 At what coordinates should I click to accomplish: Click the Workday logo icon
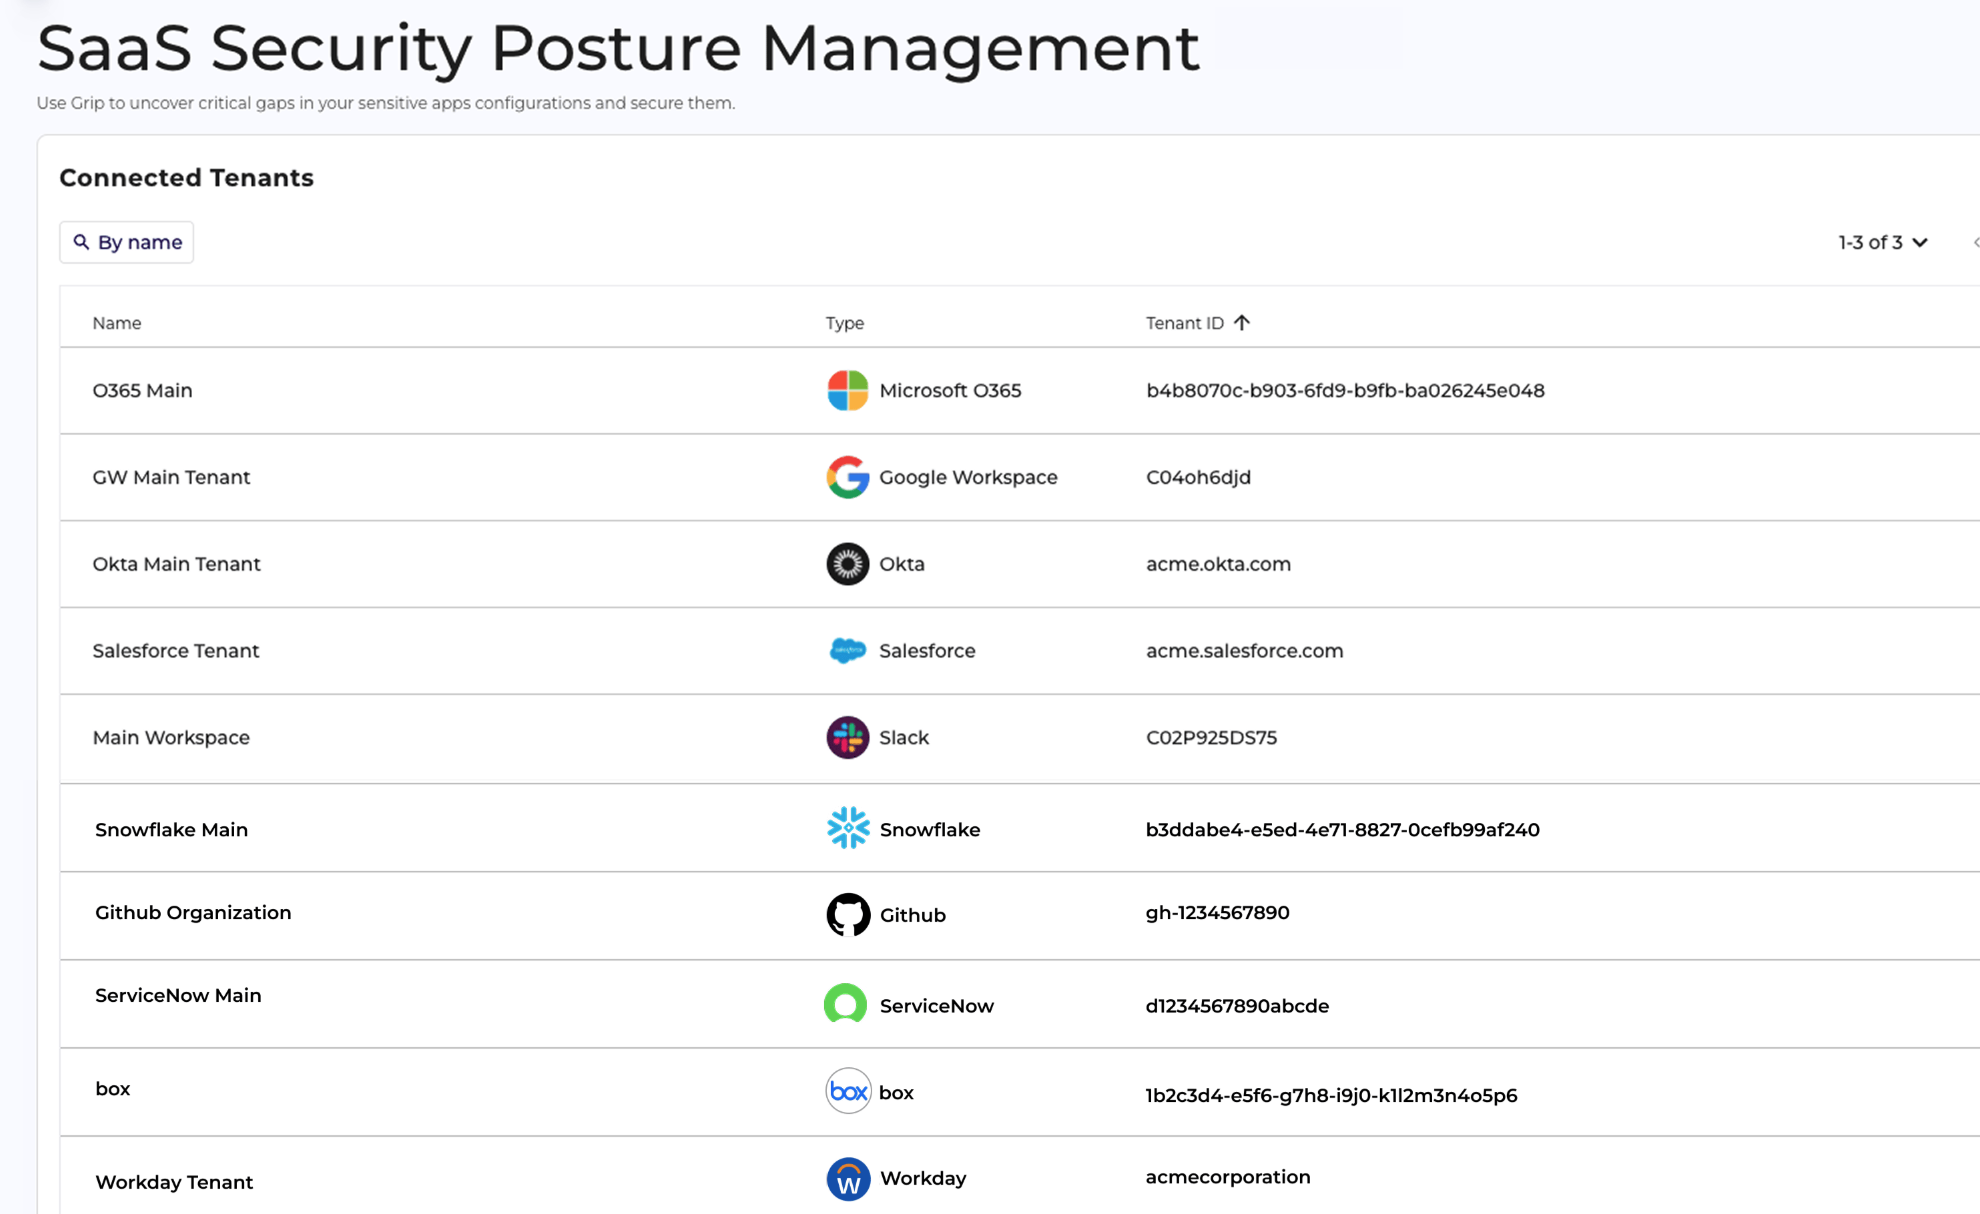[848, 1179]
